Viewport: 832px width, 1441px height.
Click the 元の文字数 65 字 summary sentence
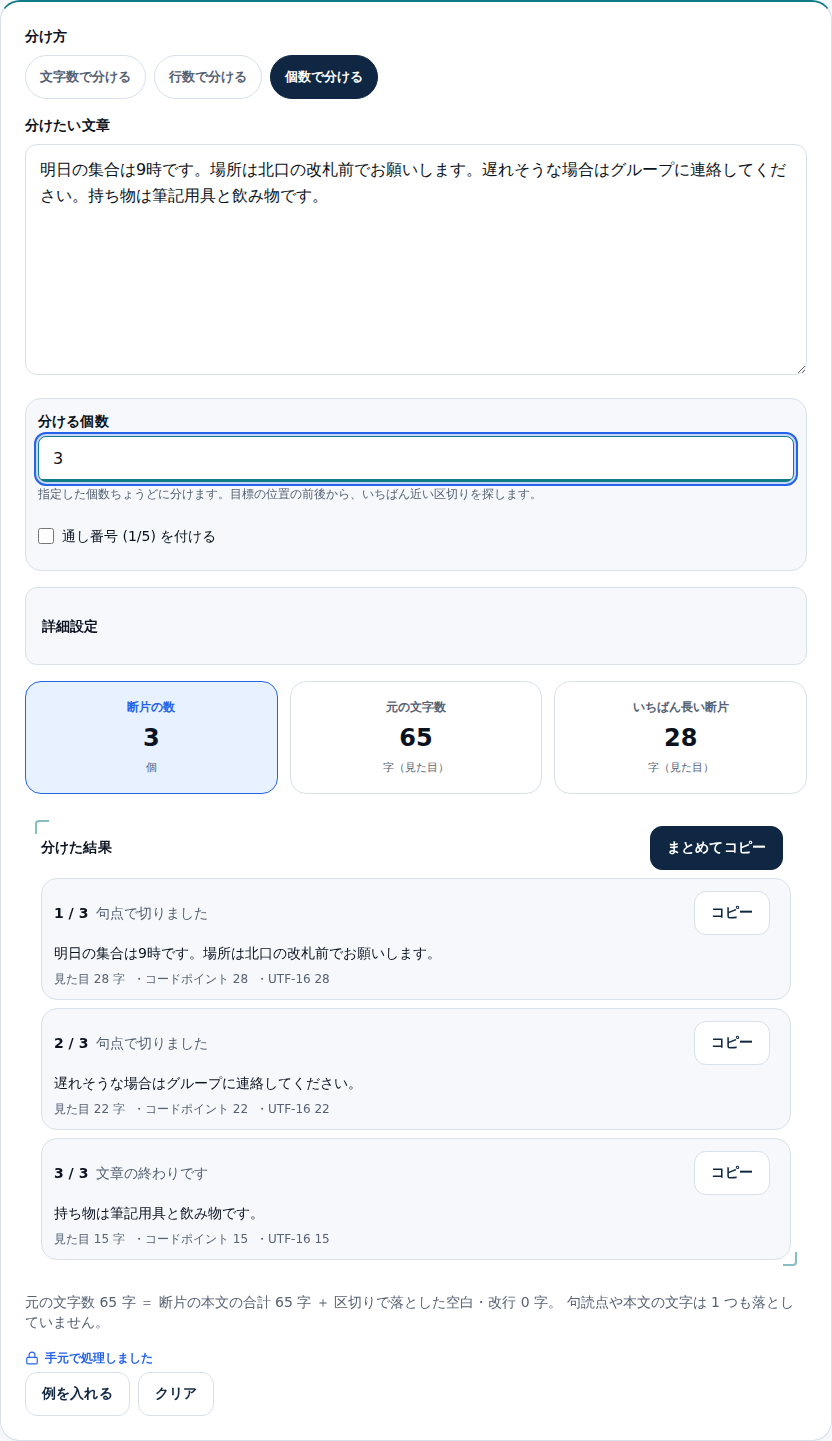[410, 1312]
